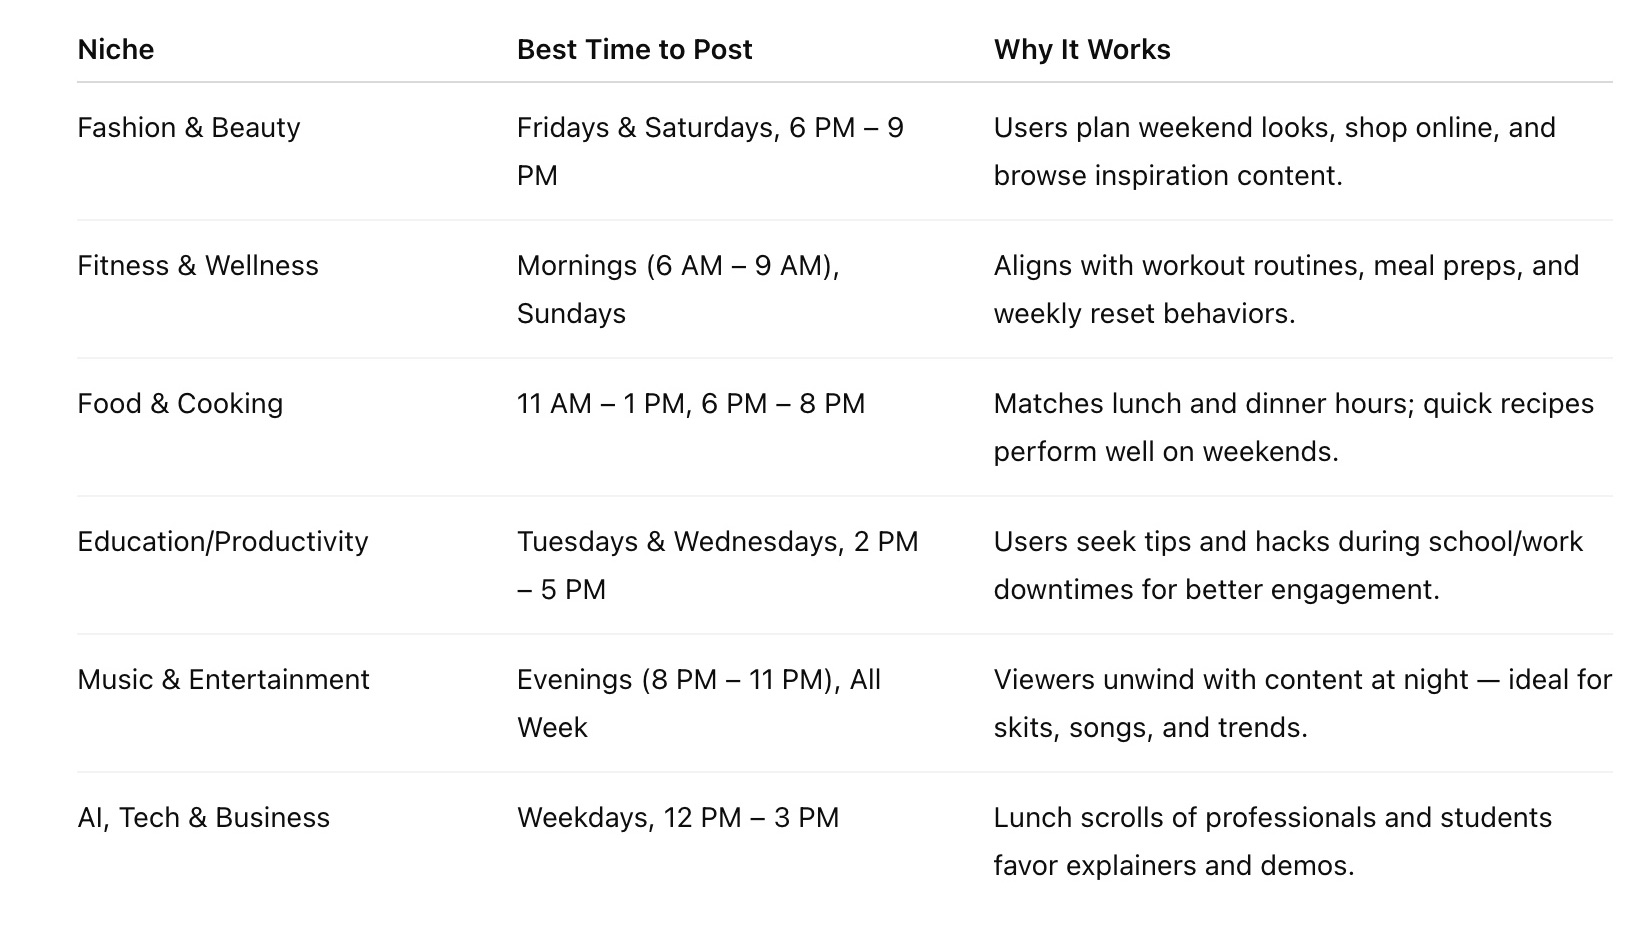
Task: Click Fridays & Saturdays, 6 PM posting time
Action: [710, 151]
